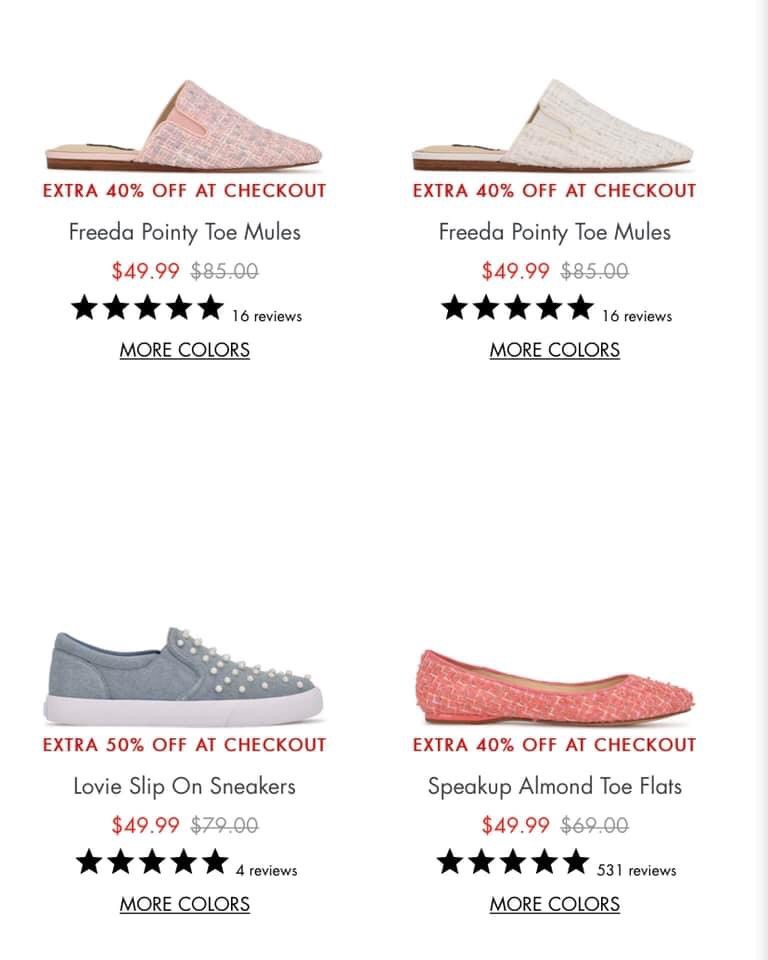Read the 16 reviews for the pink mules
This screenshot has height=960, width=768.
coord(267,316)
